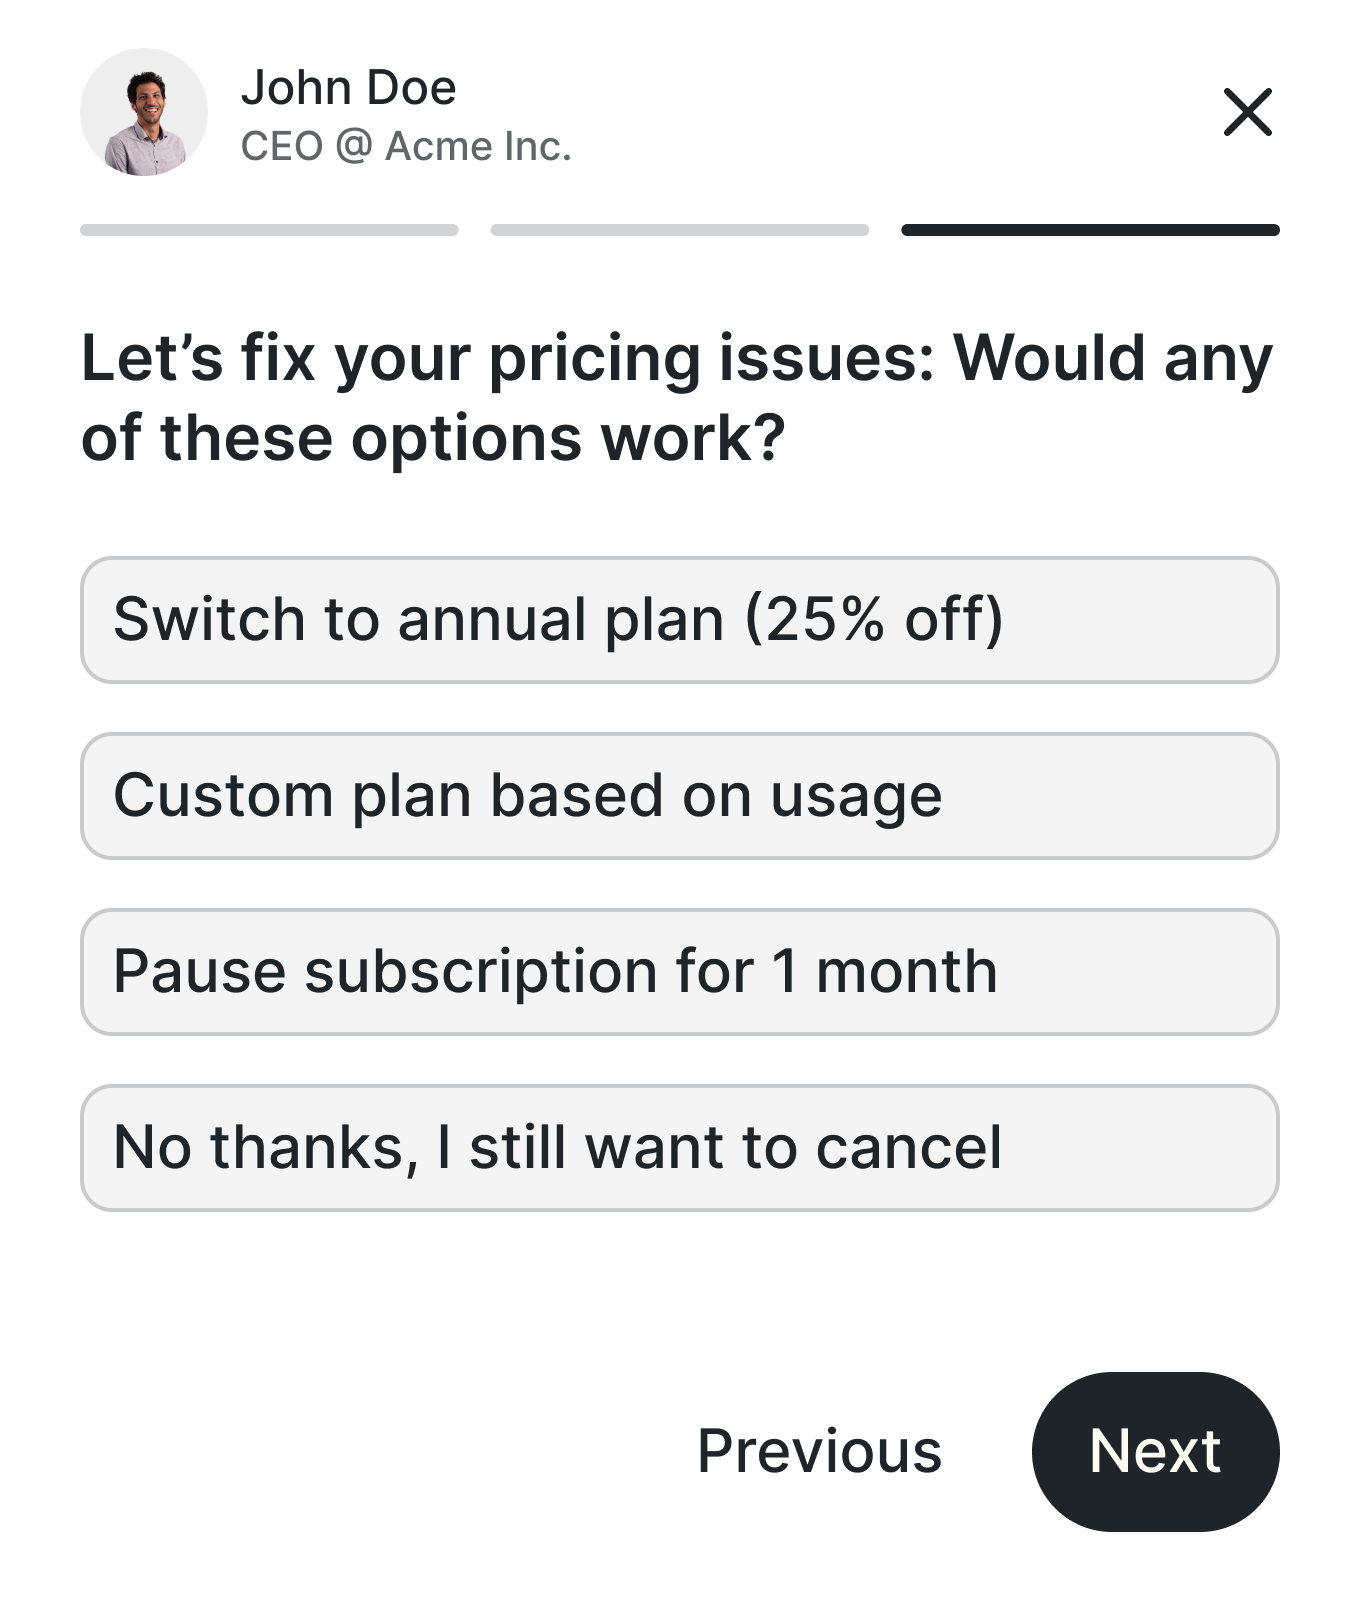Dismiss the survey using the X icon
The width and height of the screenshot is (1360, 1612).
pos(1247,112)
